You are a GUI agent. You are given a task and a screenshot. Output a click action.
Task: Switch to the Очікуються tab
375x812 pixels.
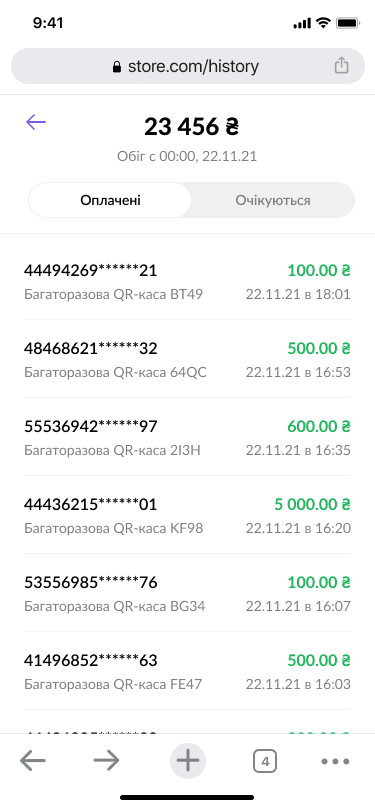click(273, 200)
